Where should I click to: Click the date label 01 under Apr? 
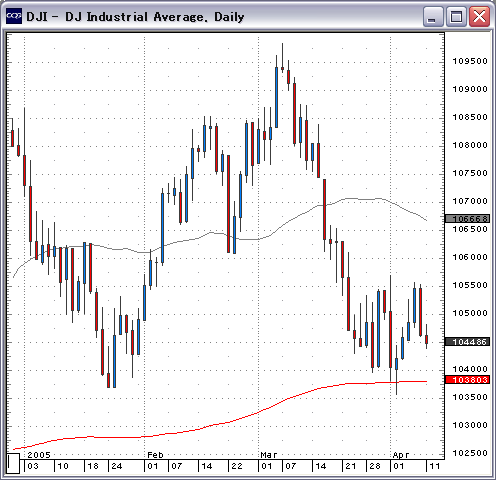(x=399, y=466)
